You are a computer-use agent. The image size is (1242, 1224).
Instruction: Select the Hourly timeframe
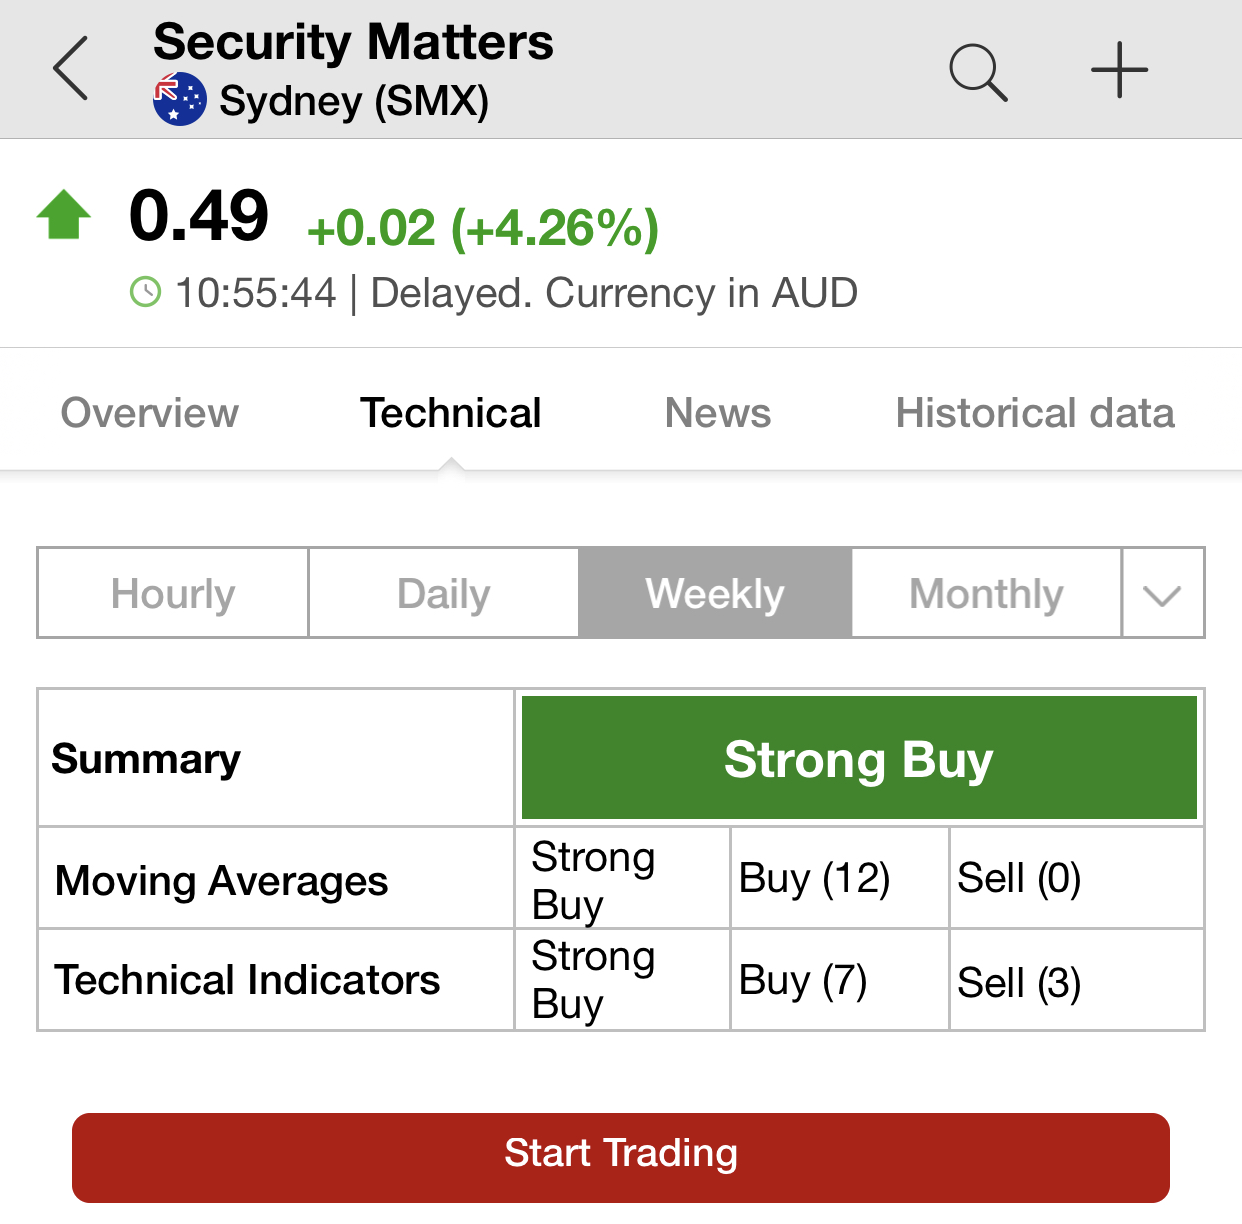click(173, 593)
